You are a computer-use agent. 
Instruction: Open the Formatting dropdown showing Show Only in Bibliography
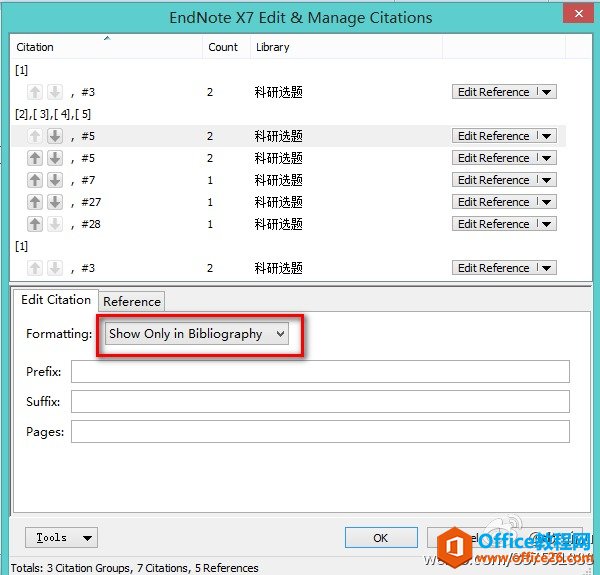point(197,334)
